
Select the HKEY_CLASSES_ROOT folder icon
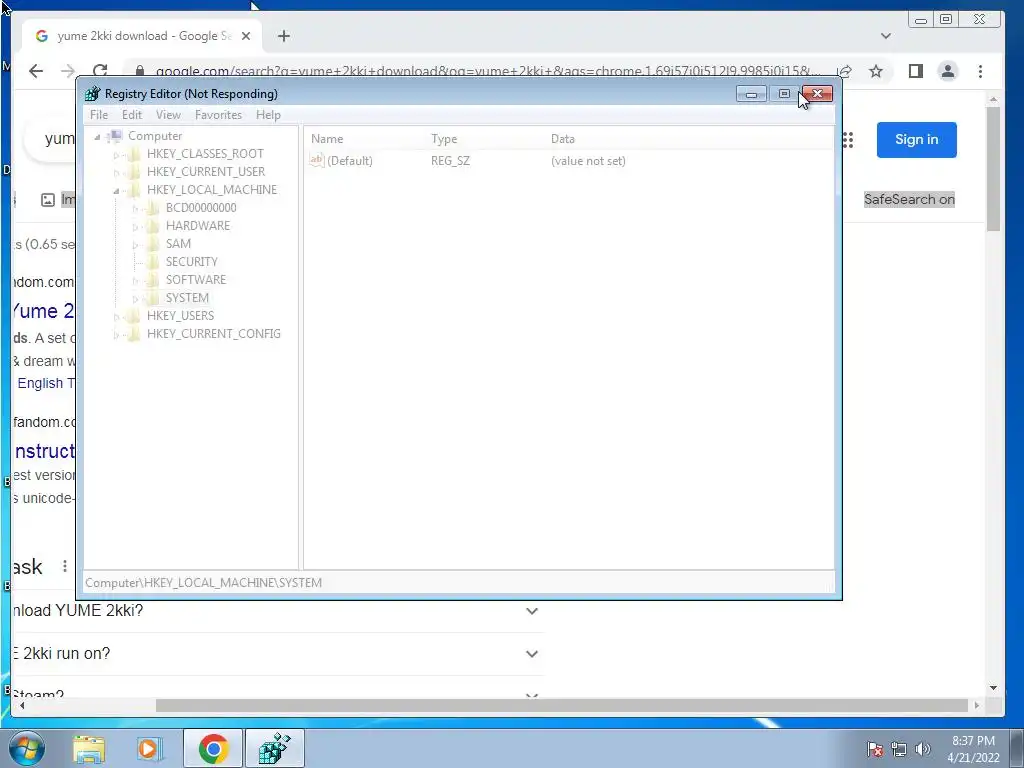[x=134, y=154]
